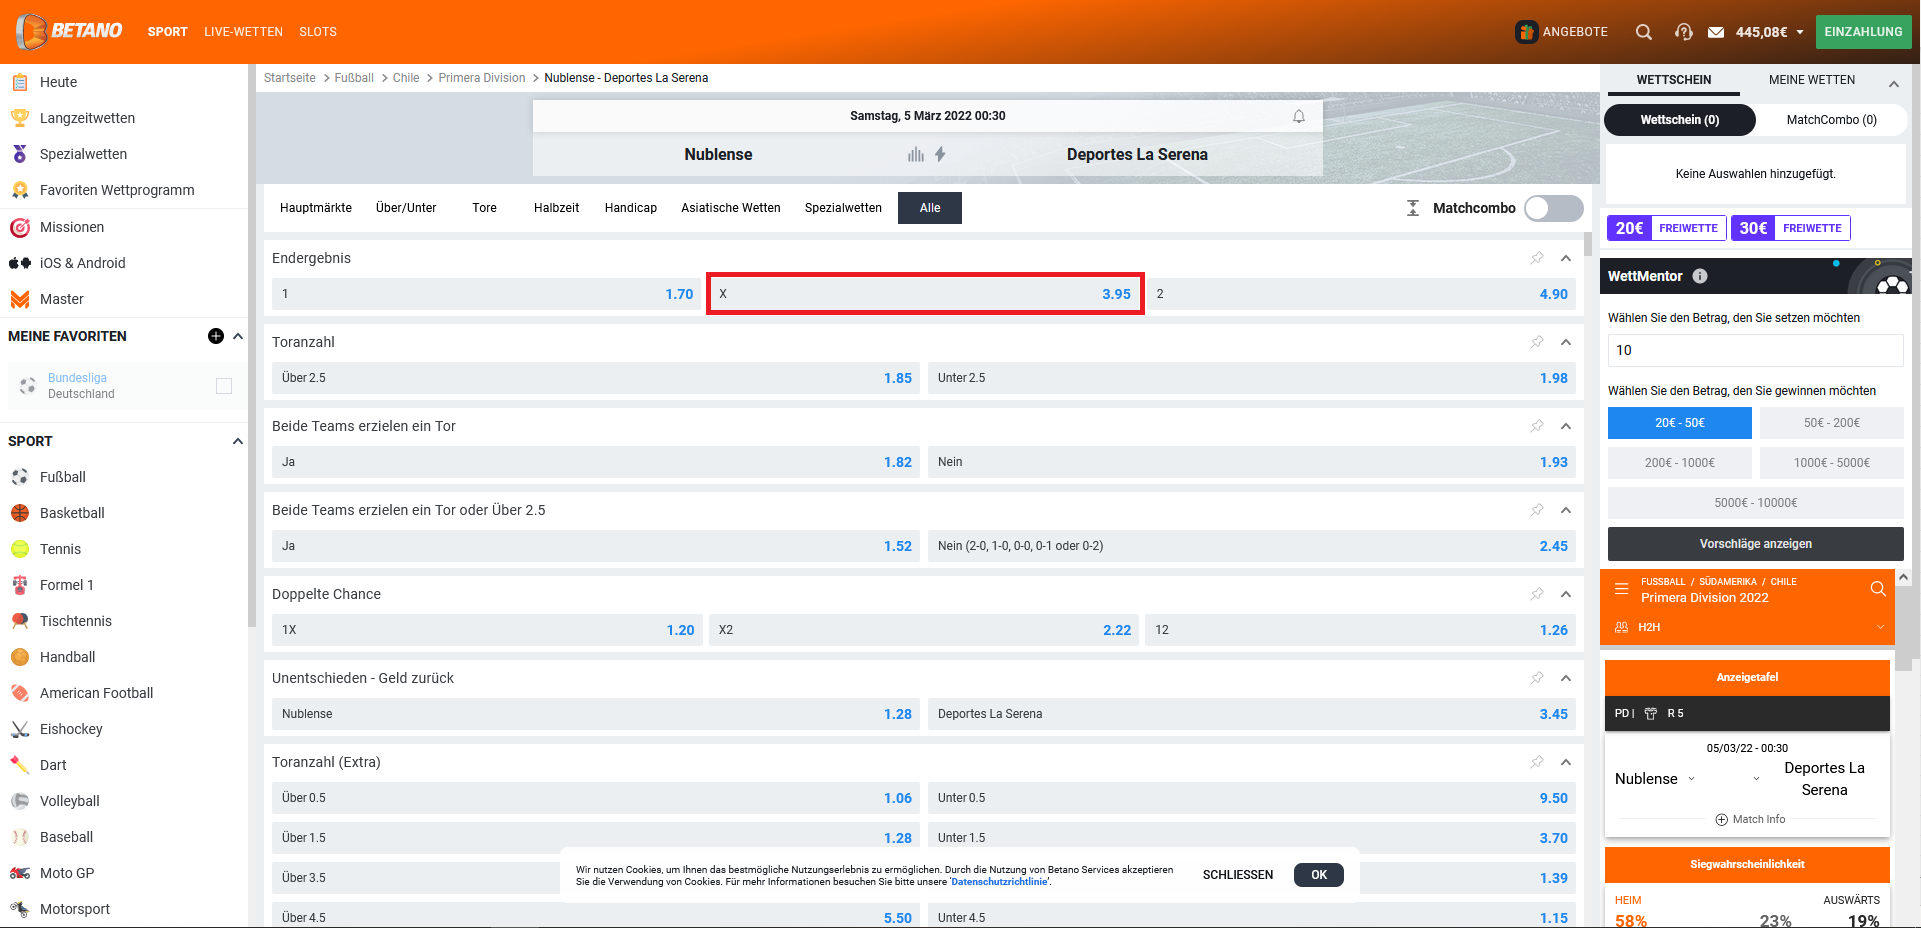This screenshot has height=928, width=1921.
Task: Collapse Meine Favoriten section
Action: [238, 336]
